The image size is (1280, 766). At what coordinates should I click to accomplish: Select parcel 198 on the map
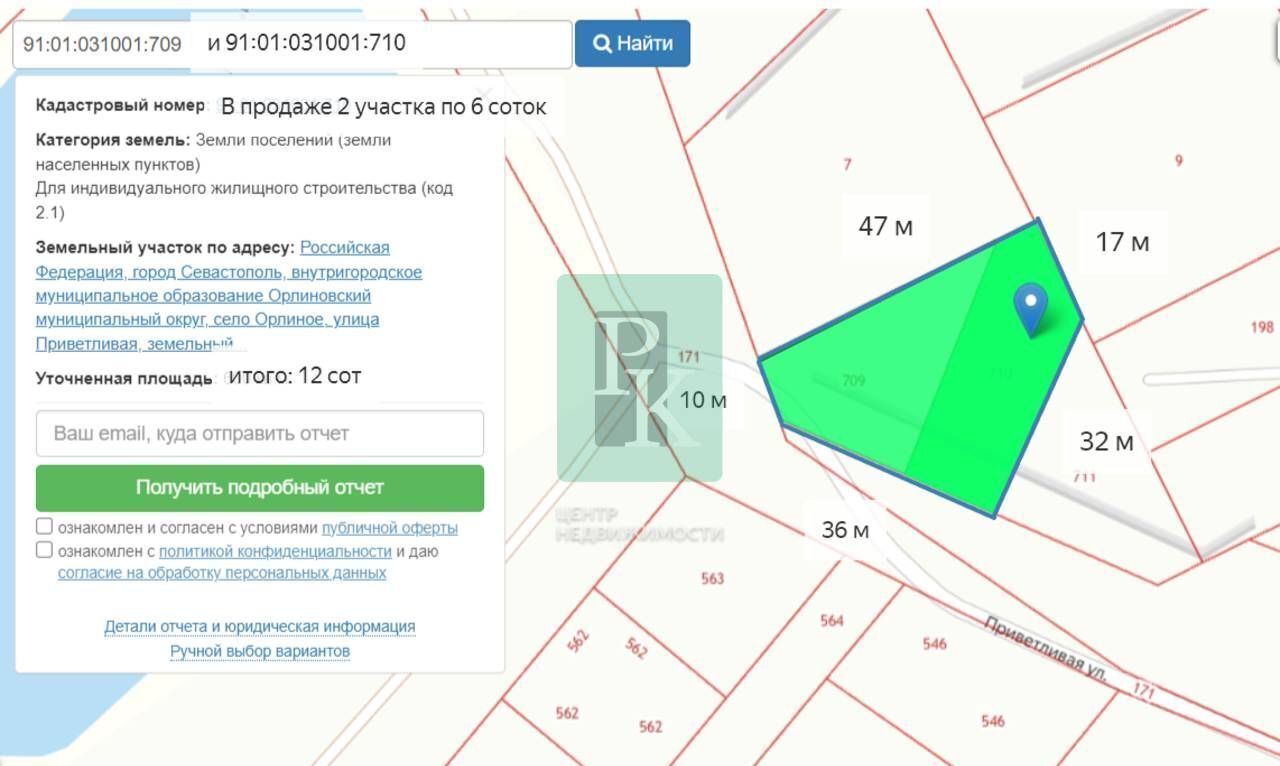click(x=1262, y=327)
